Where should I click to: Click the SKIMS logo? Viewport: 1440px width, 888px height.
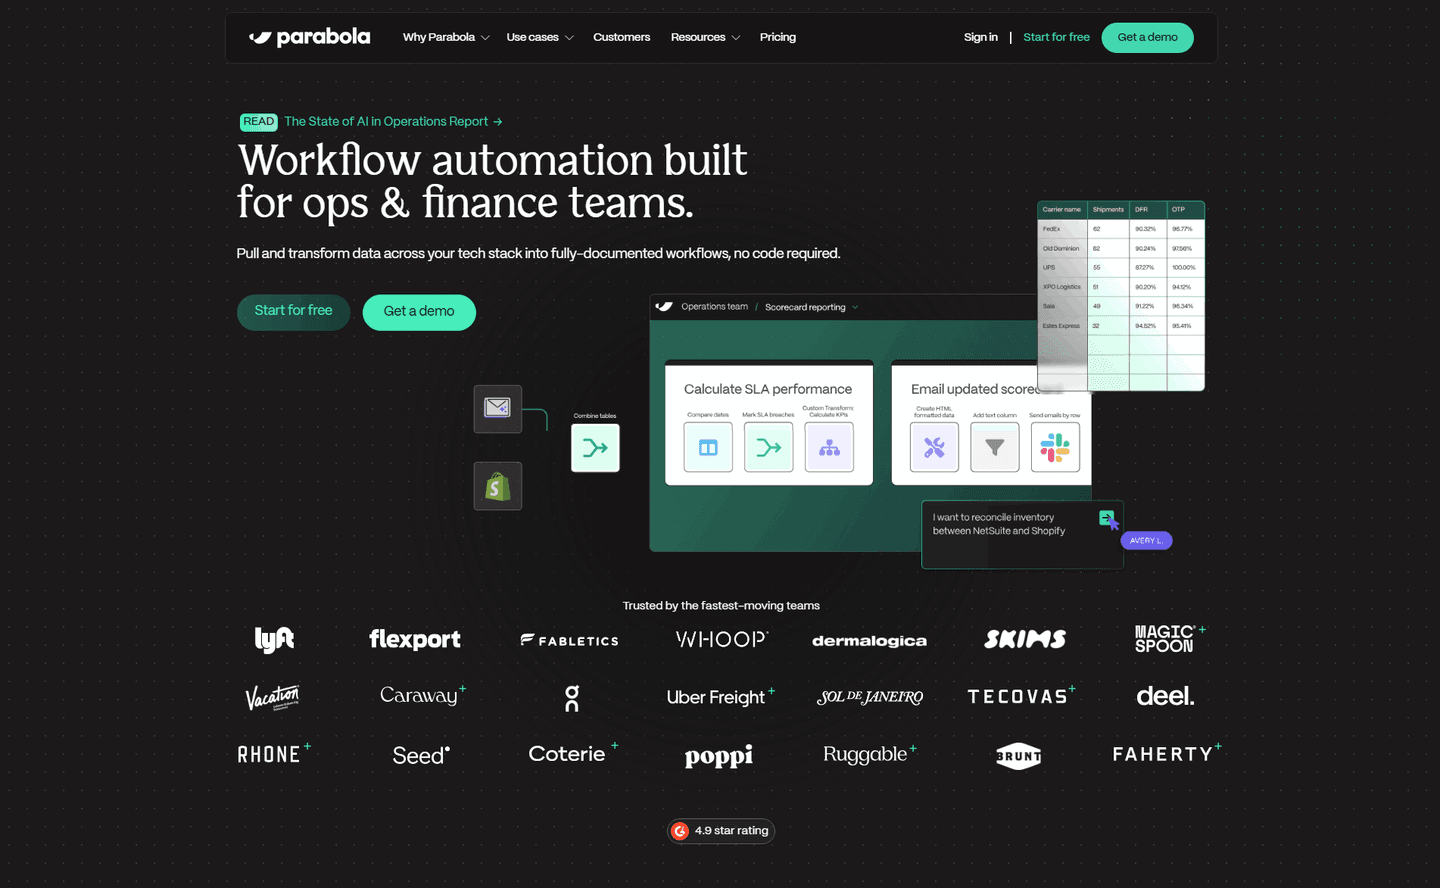1025,639
